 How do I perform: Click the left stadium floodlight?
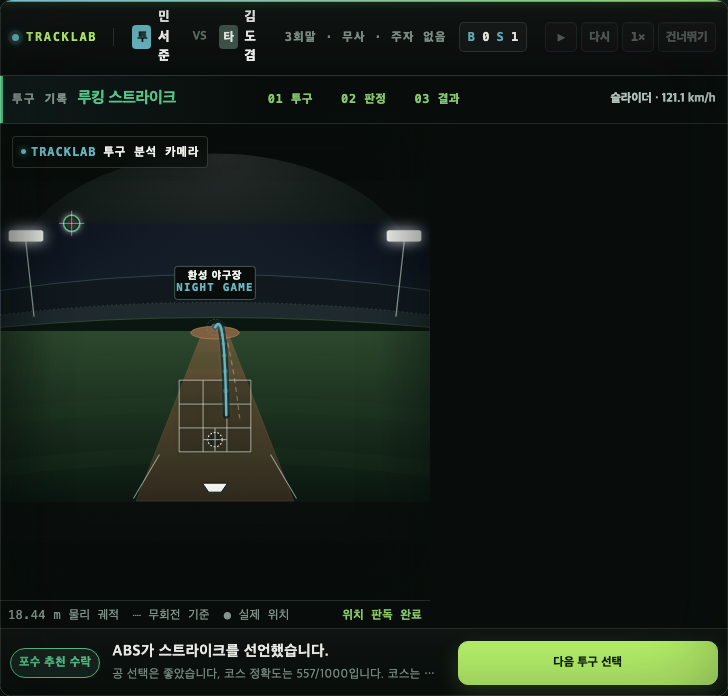[26, 236]
